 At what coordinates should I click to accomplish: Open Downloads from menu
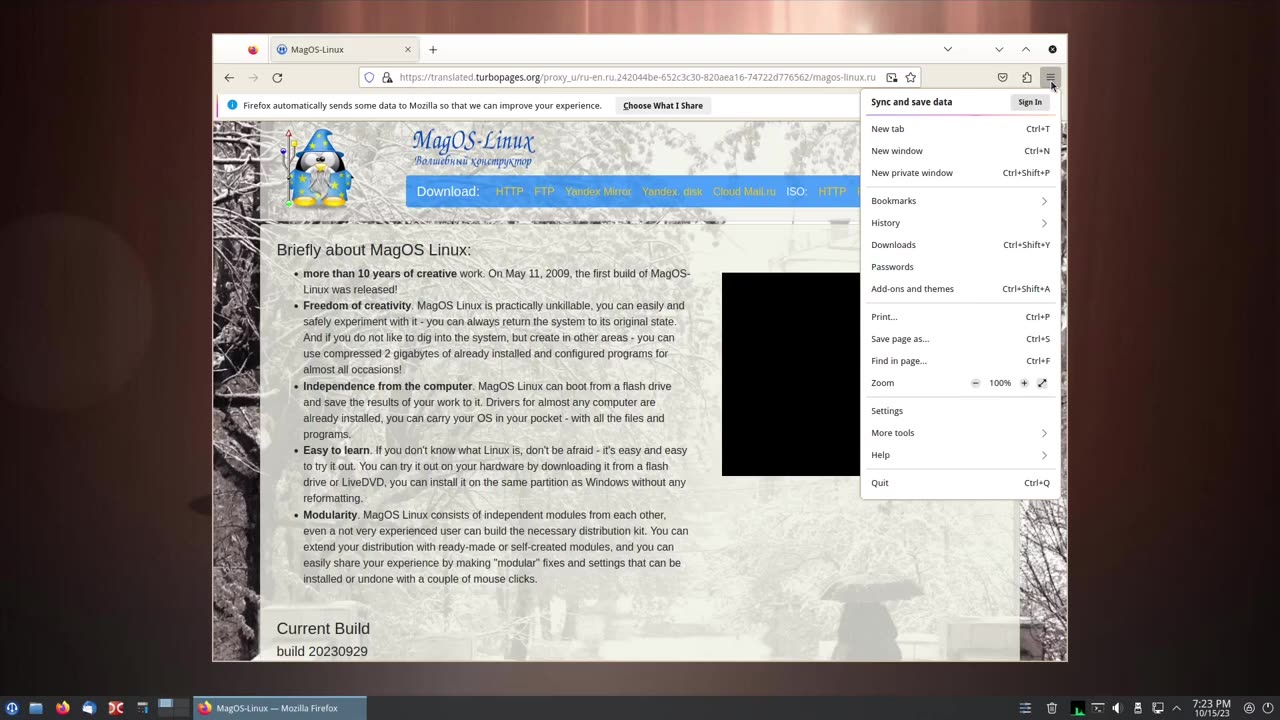tap(959, 245)
